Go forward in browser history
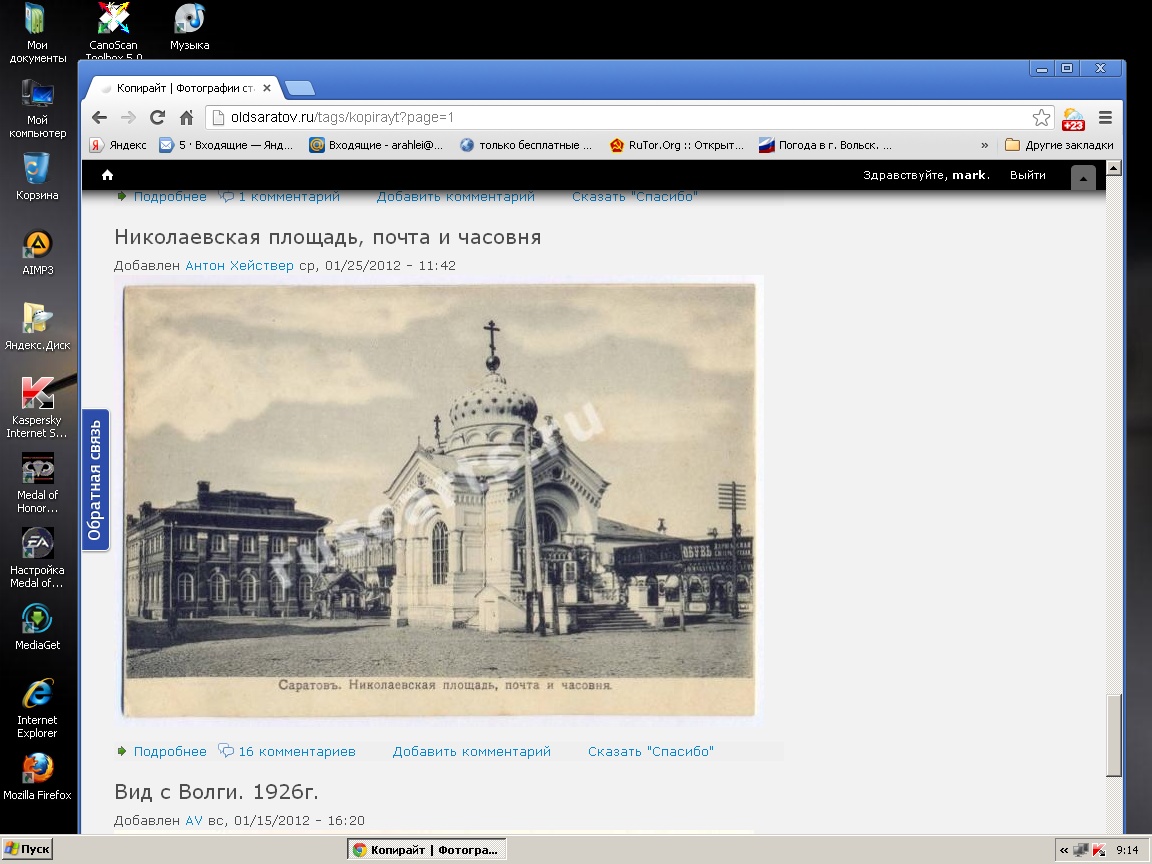 click(129, 118)
